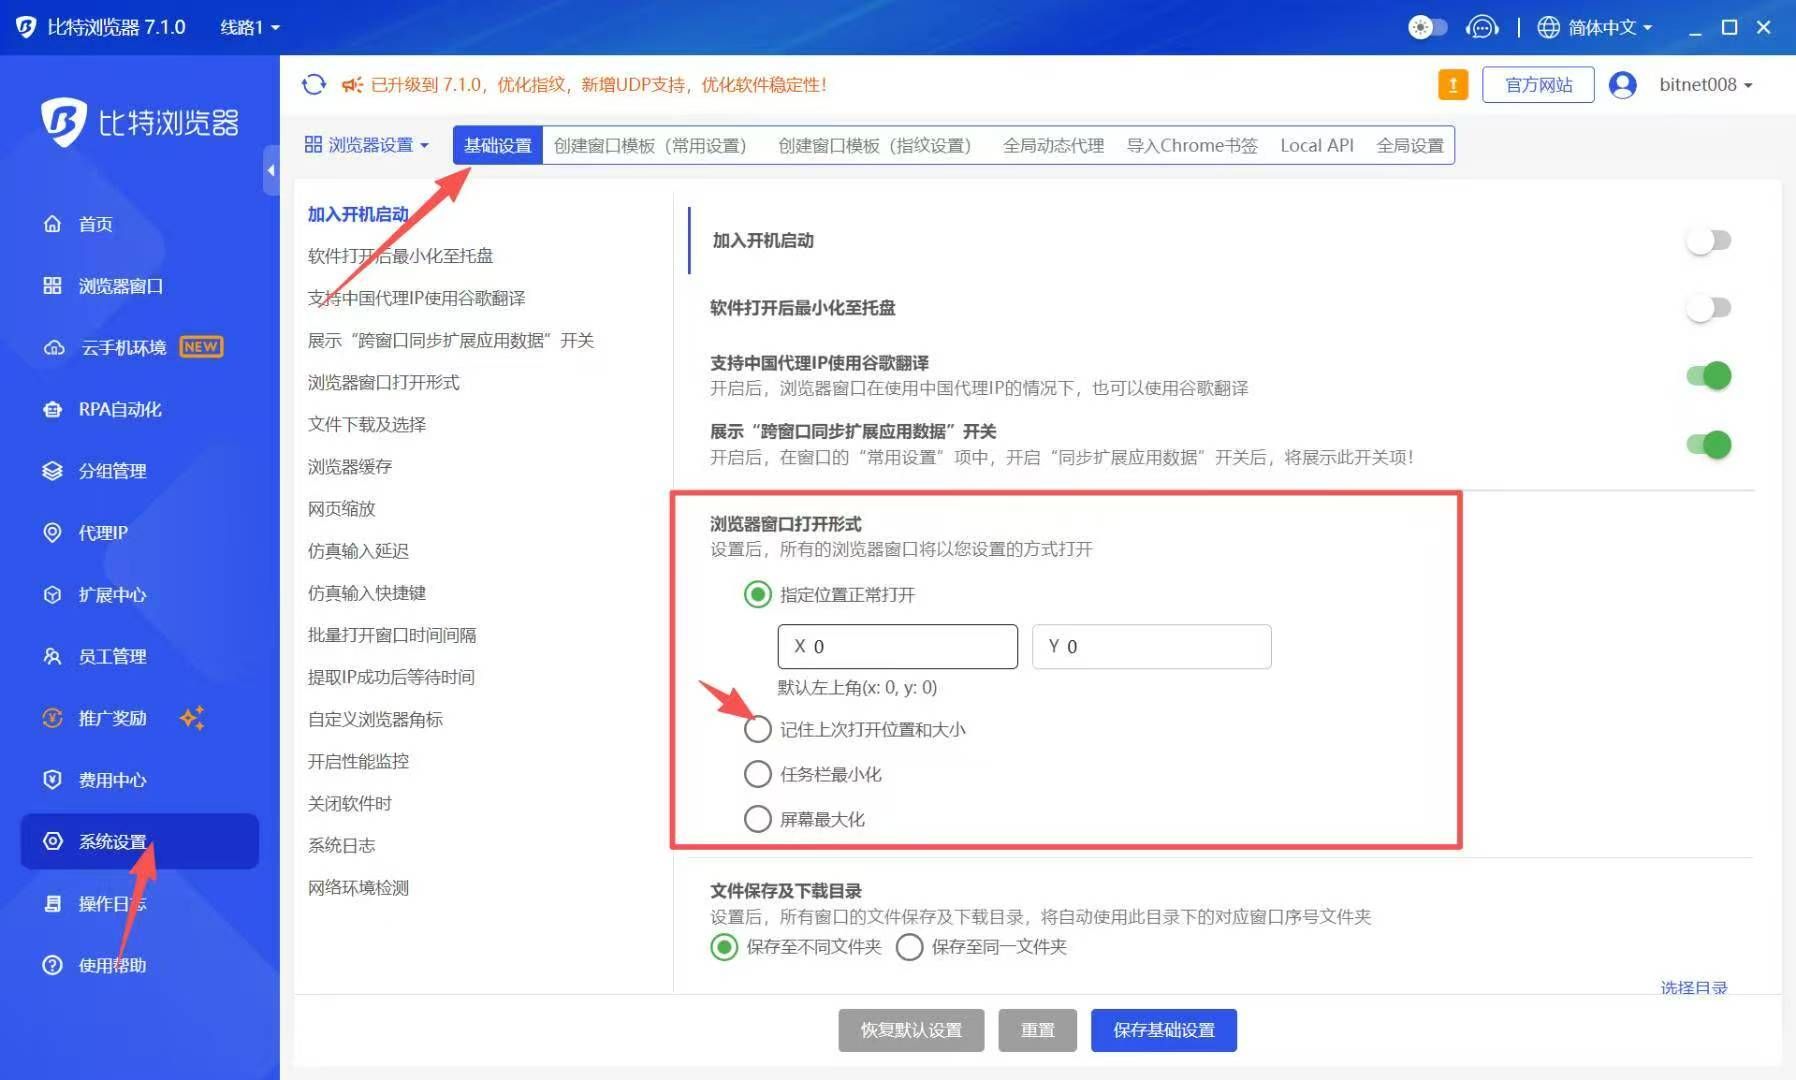The height and width of the screenshot is (1080, 1796).
Task: Select 扩展中心 from the sidebar
Action: point(110,594)
